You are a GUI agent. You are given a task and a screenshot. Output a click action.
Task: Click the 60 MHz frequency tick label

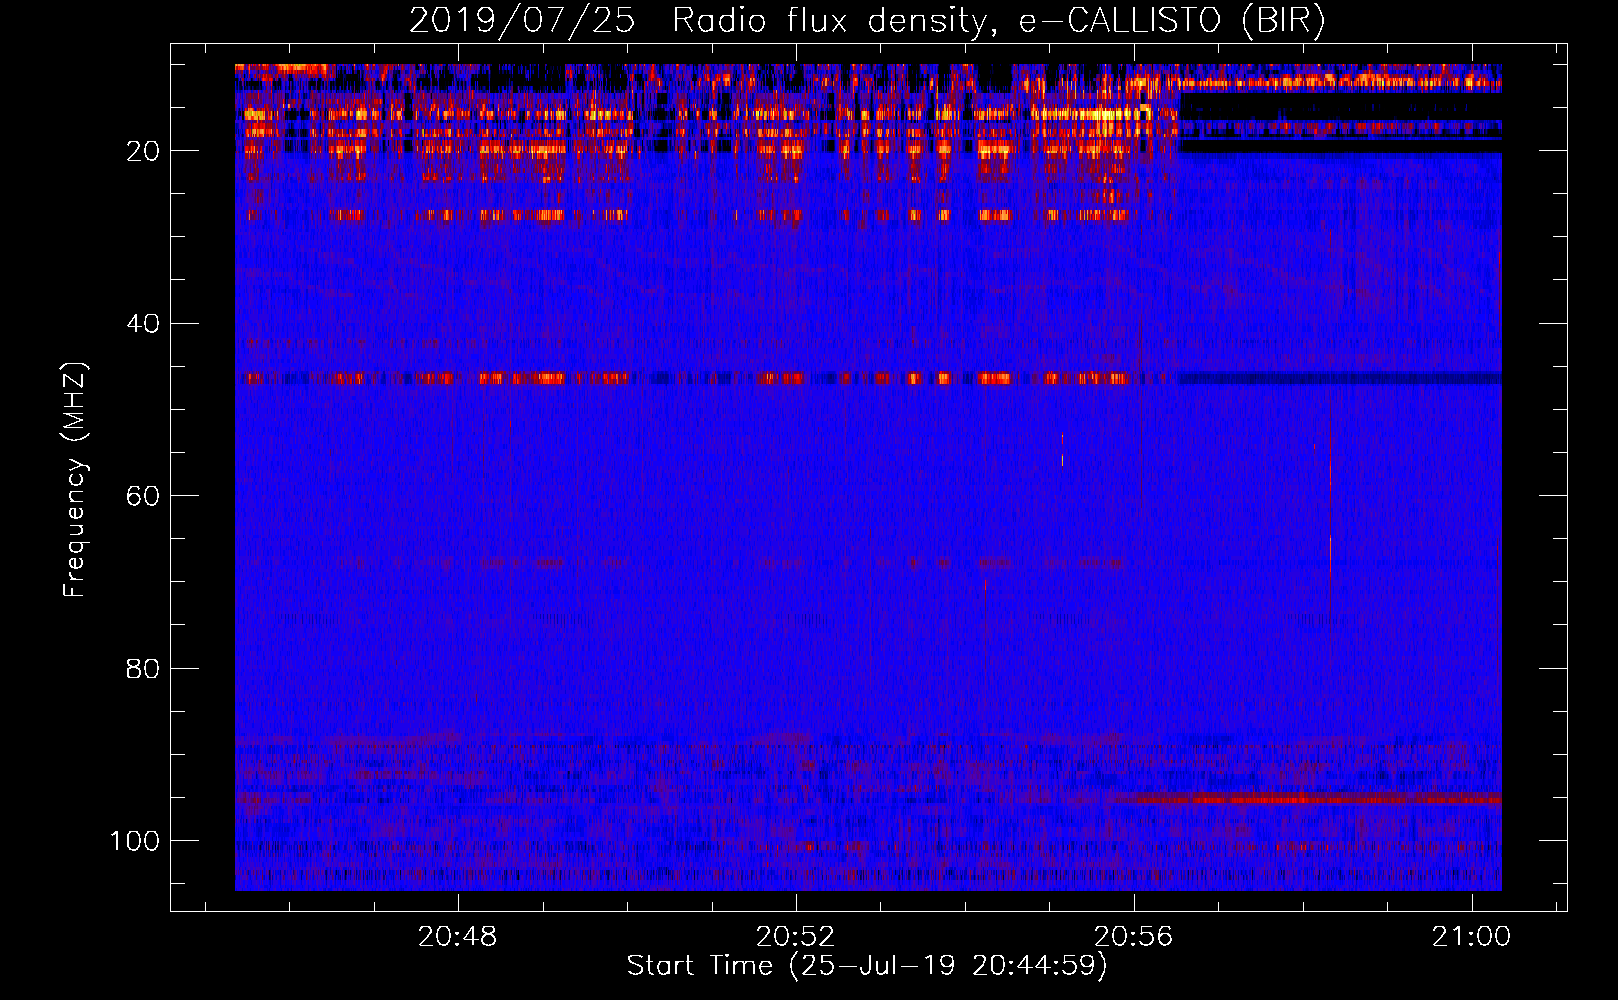[143, 496]
